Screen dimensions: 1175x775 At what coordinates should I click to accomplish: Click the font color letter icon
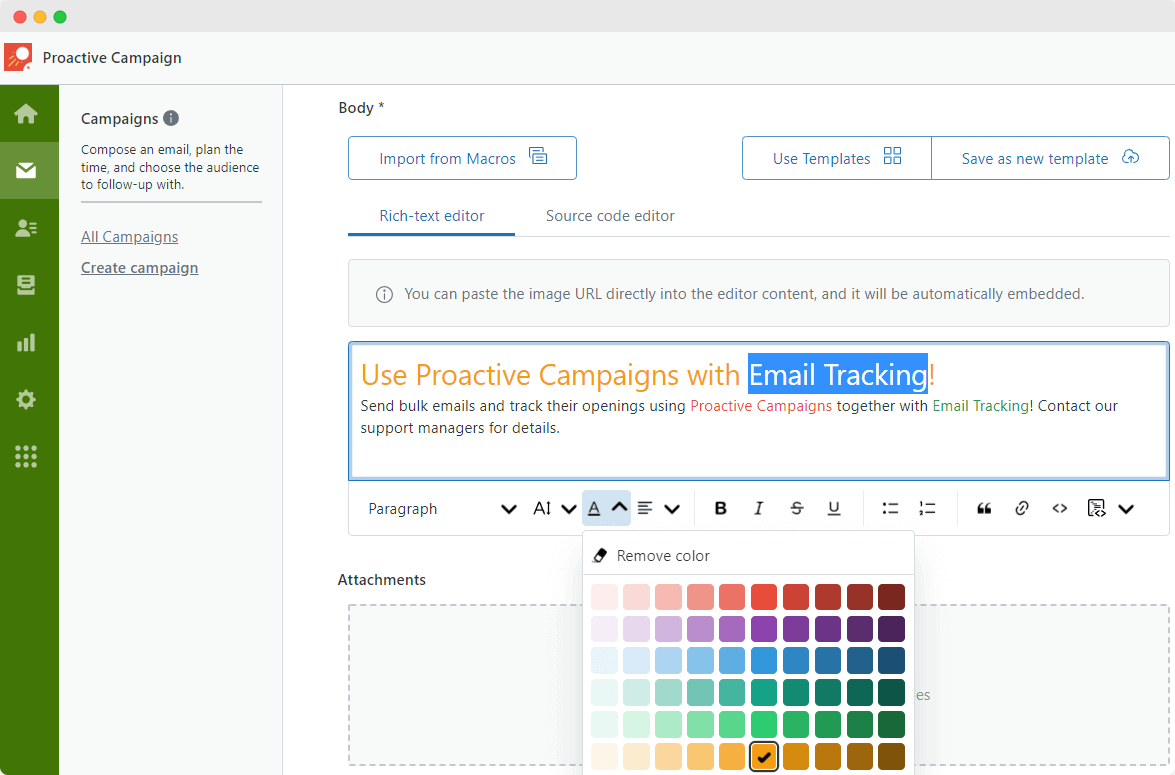tap(594, 509)
